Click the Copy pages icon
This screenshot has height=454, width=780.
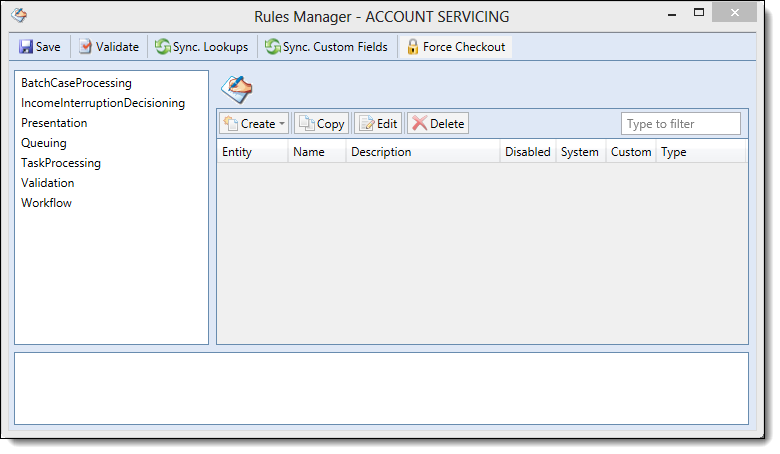[306, 123]
